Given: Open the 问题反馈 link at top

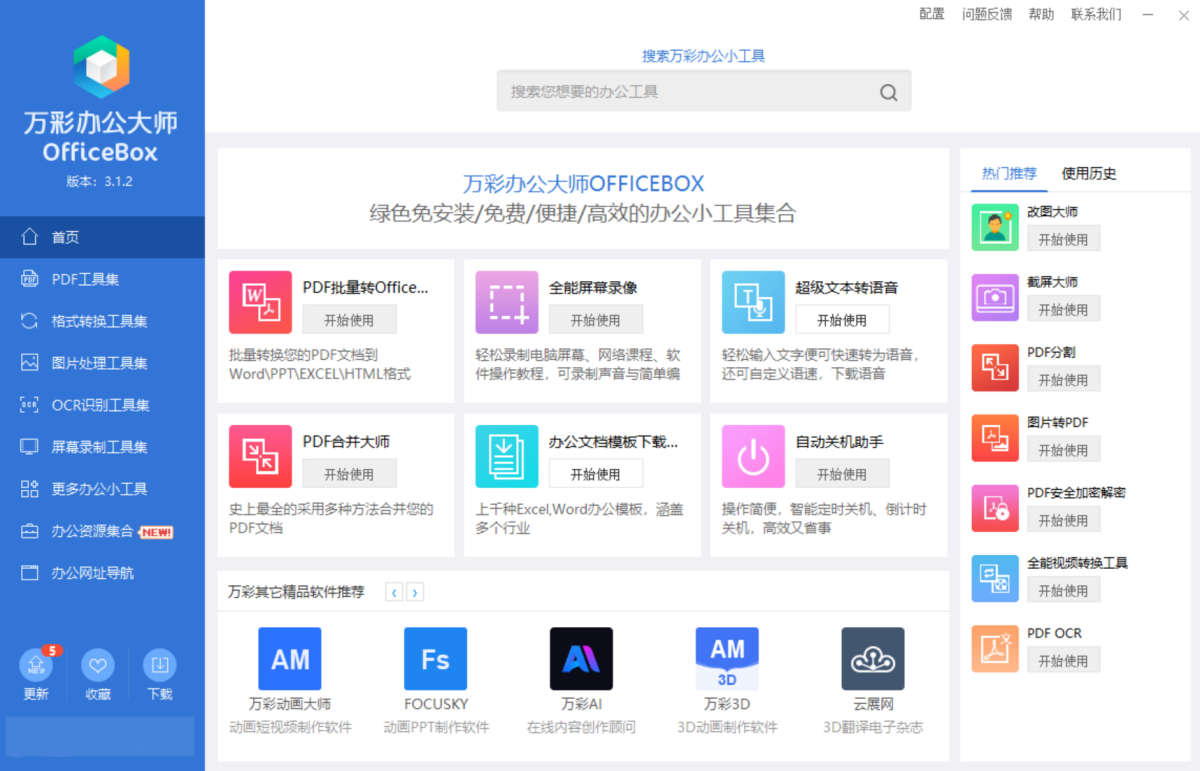Looking at the screenshot, I should (x=986, y=14).
